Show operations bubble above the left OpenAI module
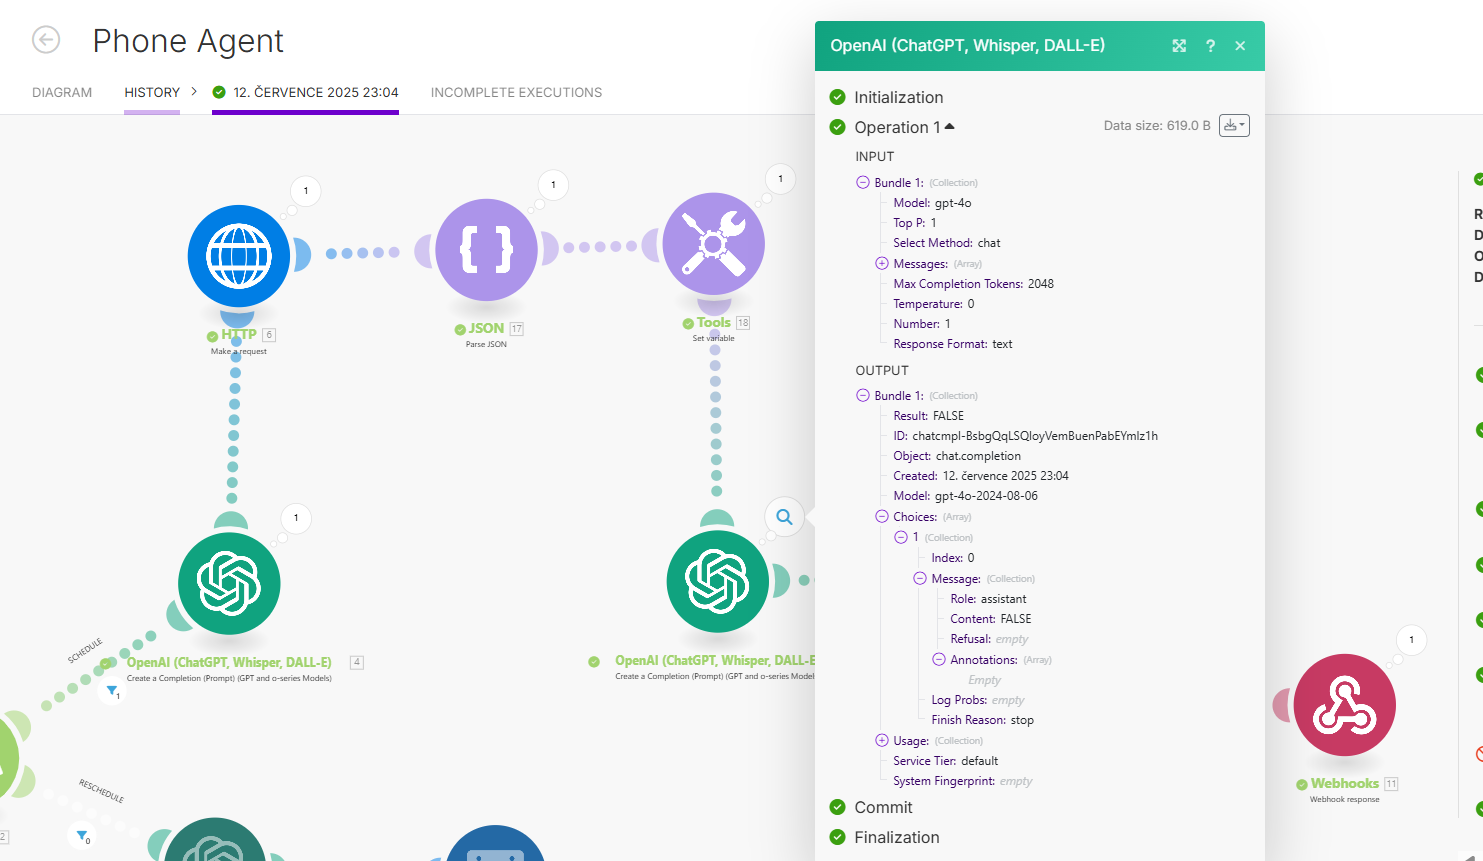Viewport: 1483px width, 861px height. [296, 518]
